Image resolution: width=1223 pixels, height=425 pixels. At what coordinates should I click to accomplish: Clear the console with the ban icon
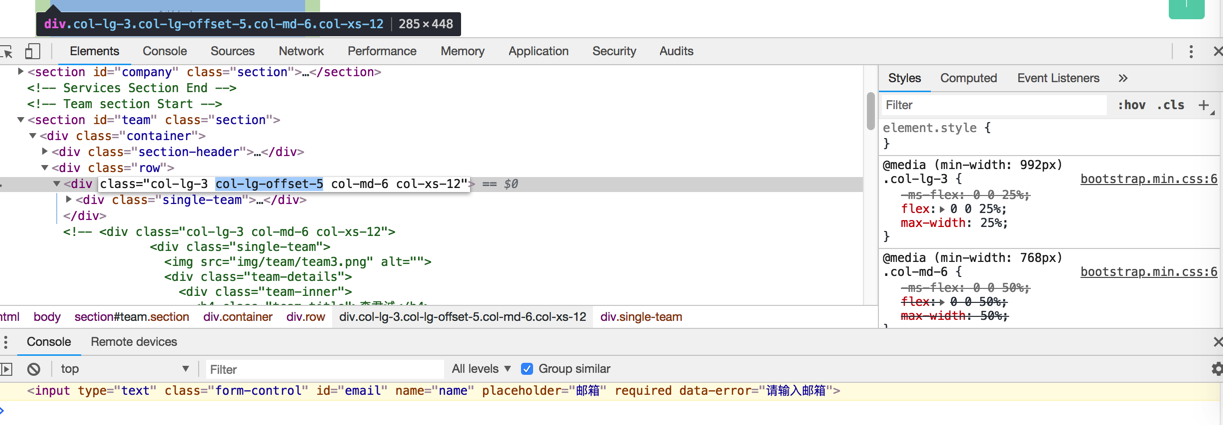point(33,369)
